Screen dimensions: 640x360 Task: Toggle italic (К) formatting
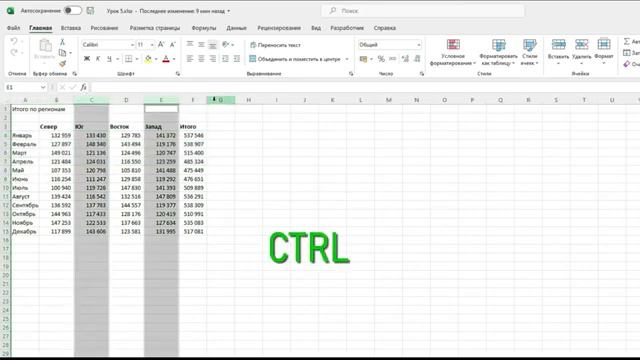tap(98, 59)
